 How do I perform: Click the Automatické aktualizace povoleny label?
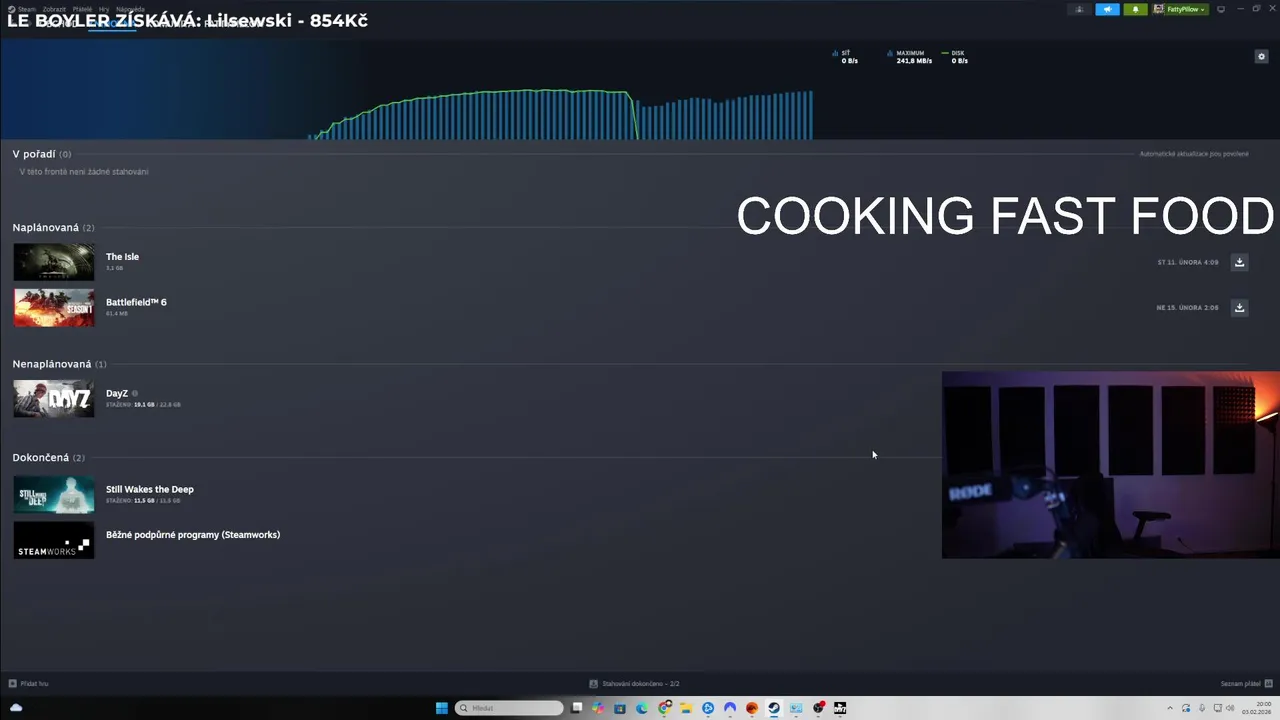click(x=1194, y=154)
